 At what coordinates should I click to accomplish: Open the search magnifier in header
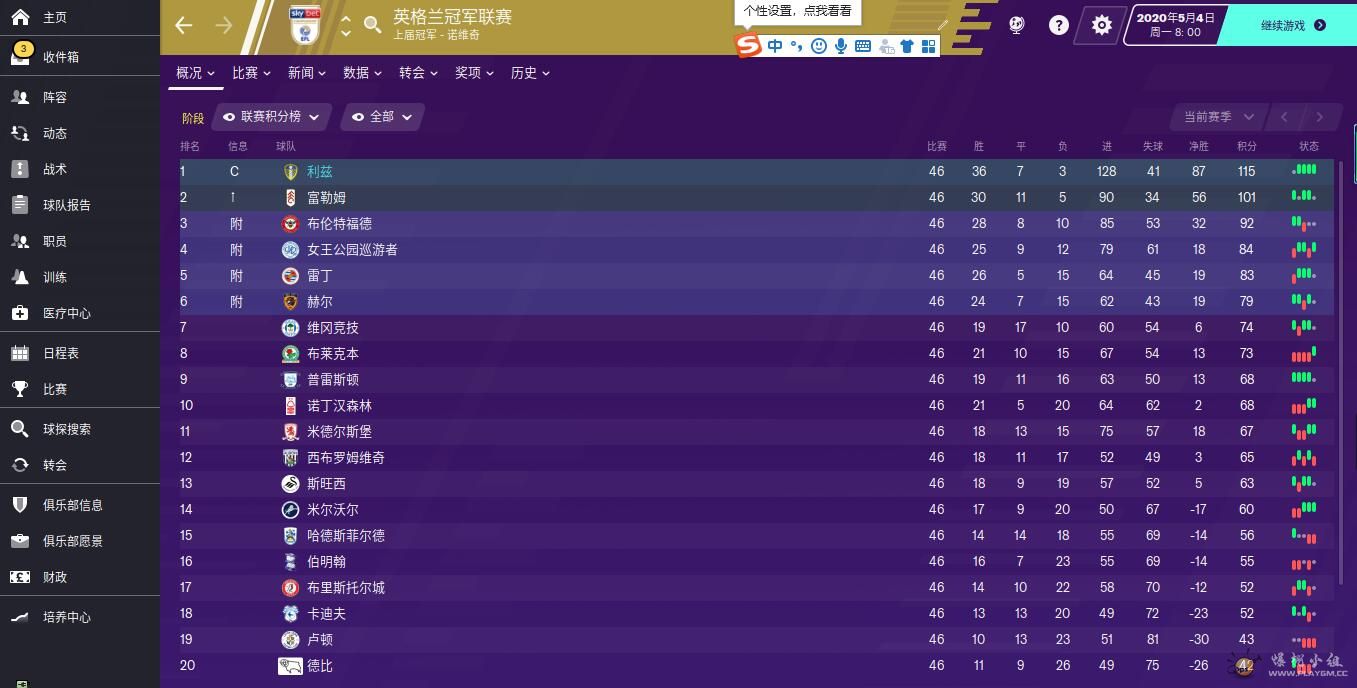373,25
